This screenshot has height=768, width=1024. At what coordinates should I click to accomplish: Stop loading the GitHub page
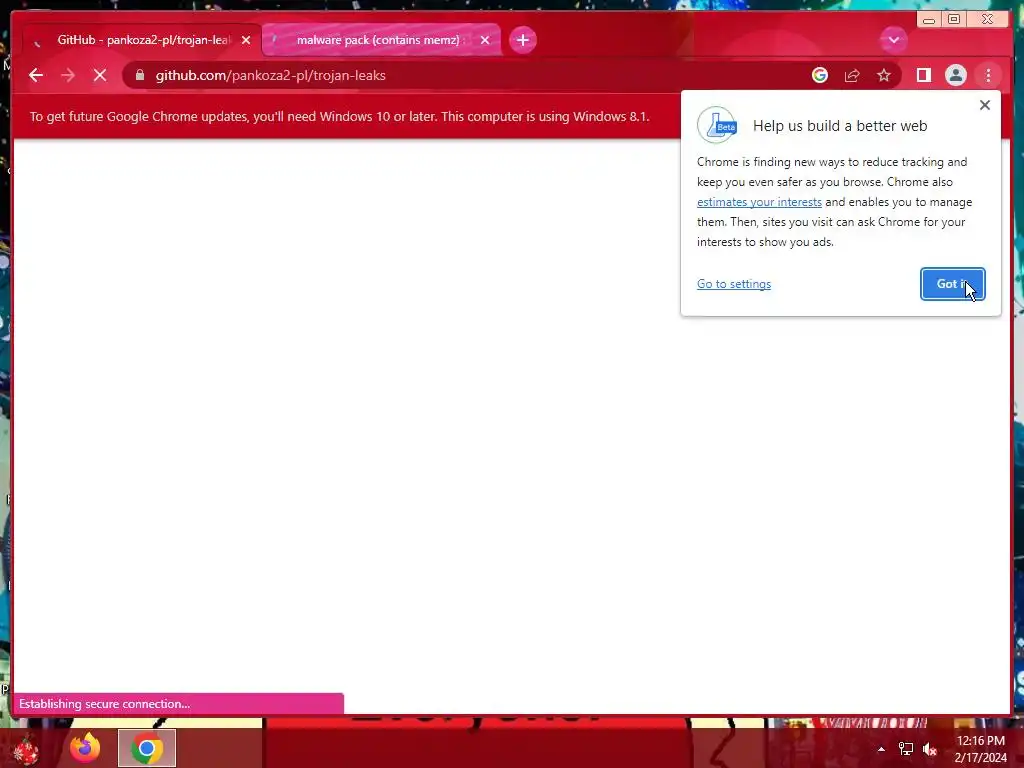pos(100,75)
